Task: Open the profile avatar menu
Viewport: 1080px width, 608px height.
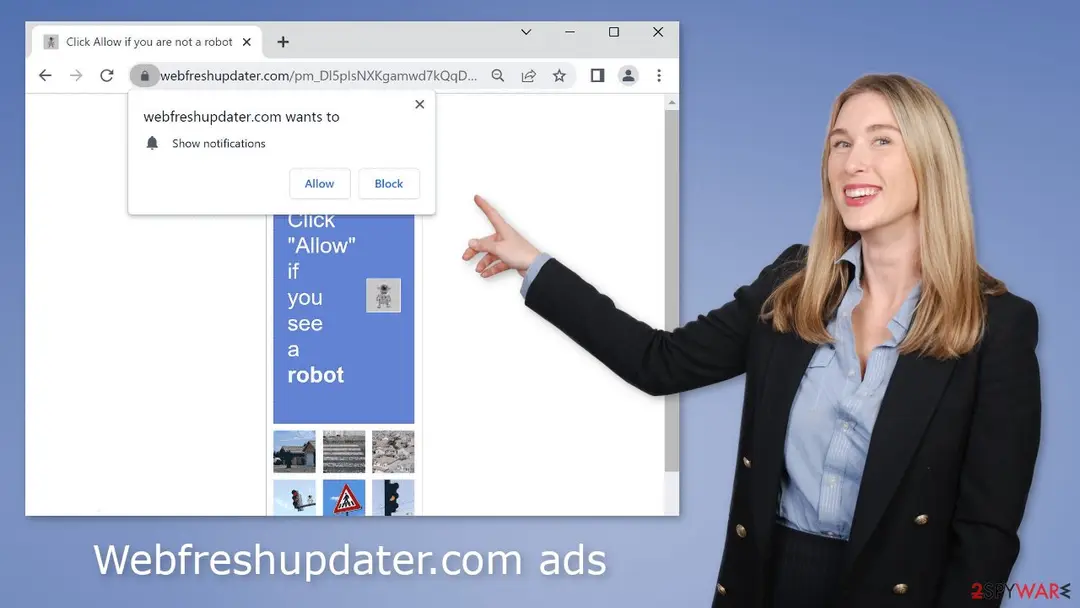Action: coord(628,76)
